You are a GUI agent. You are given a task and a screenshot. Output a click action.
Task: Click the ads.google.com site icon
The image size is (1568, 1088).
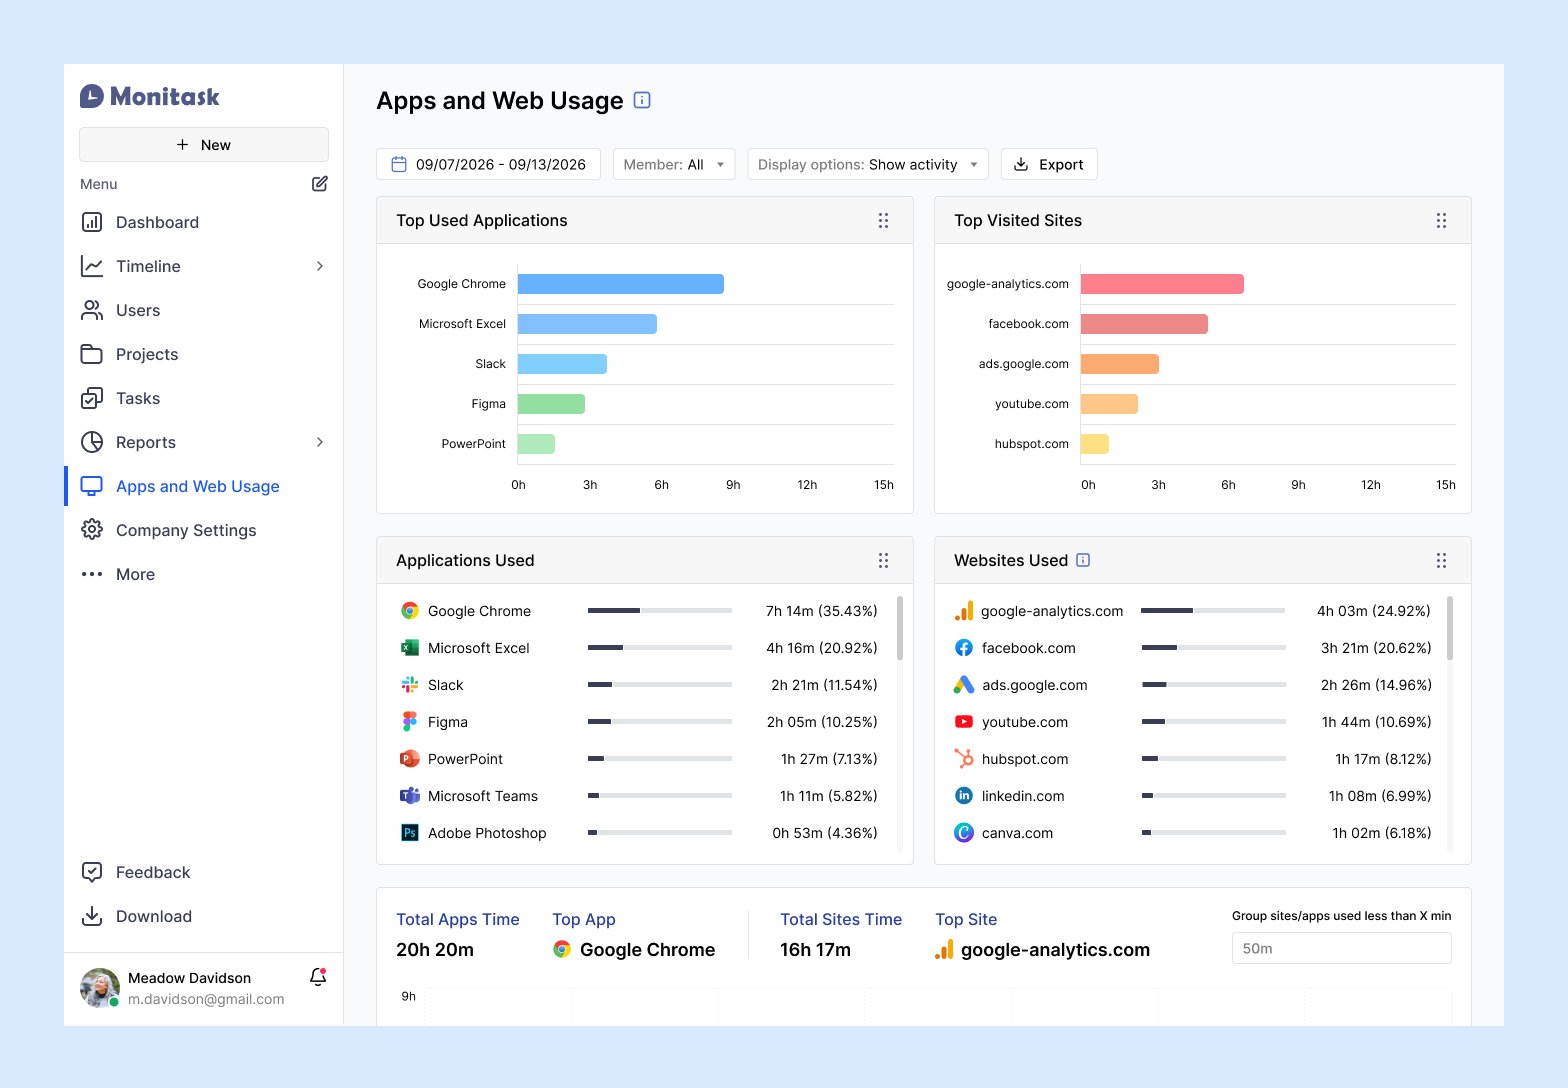[964, 685]
